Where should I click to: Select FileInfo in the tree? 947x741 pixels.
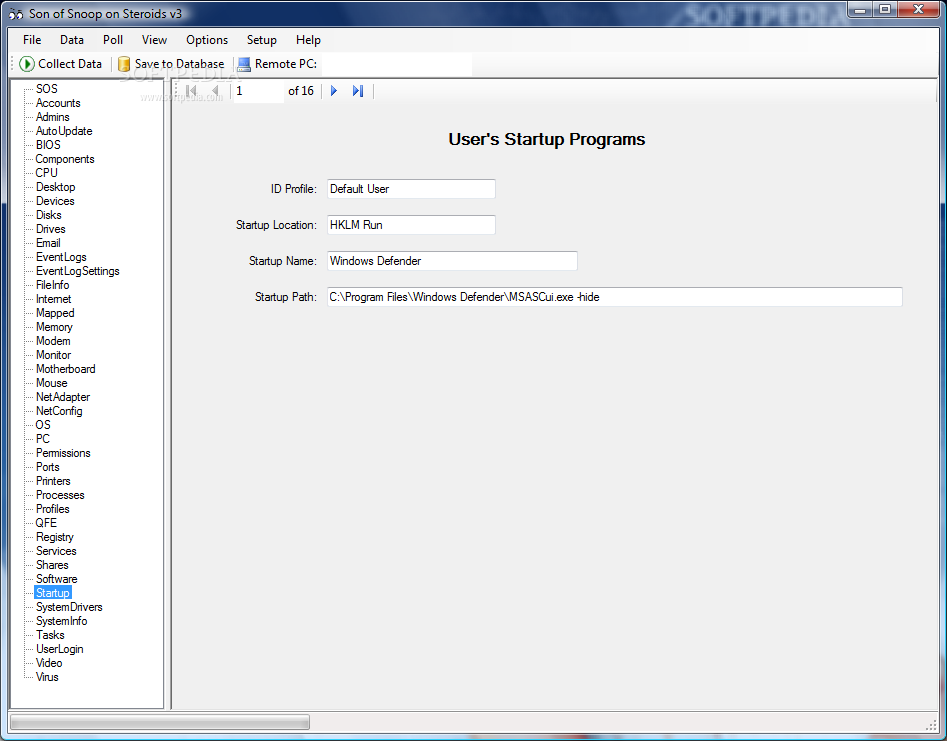click(53, 285)
